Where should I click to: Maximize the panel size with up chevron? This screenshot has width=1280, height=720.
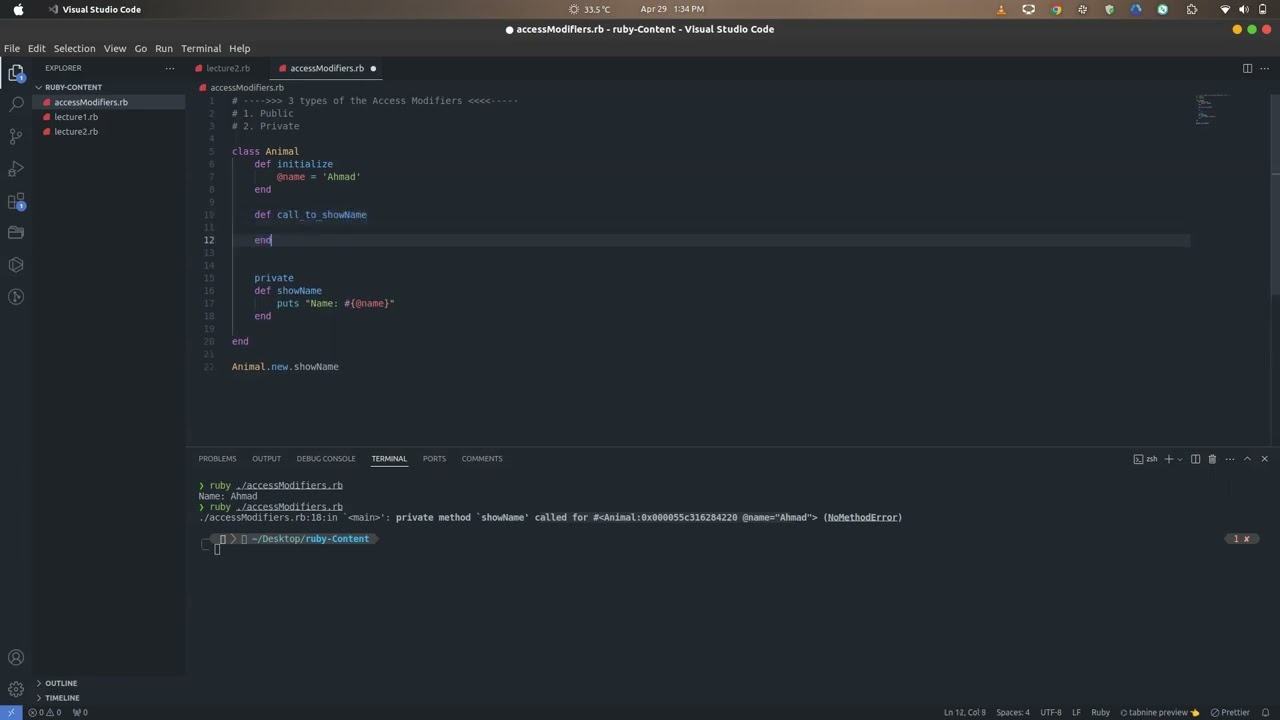click(1247, 459)
